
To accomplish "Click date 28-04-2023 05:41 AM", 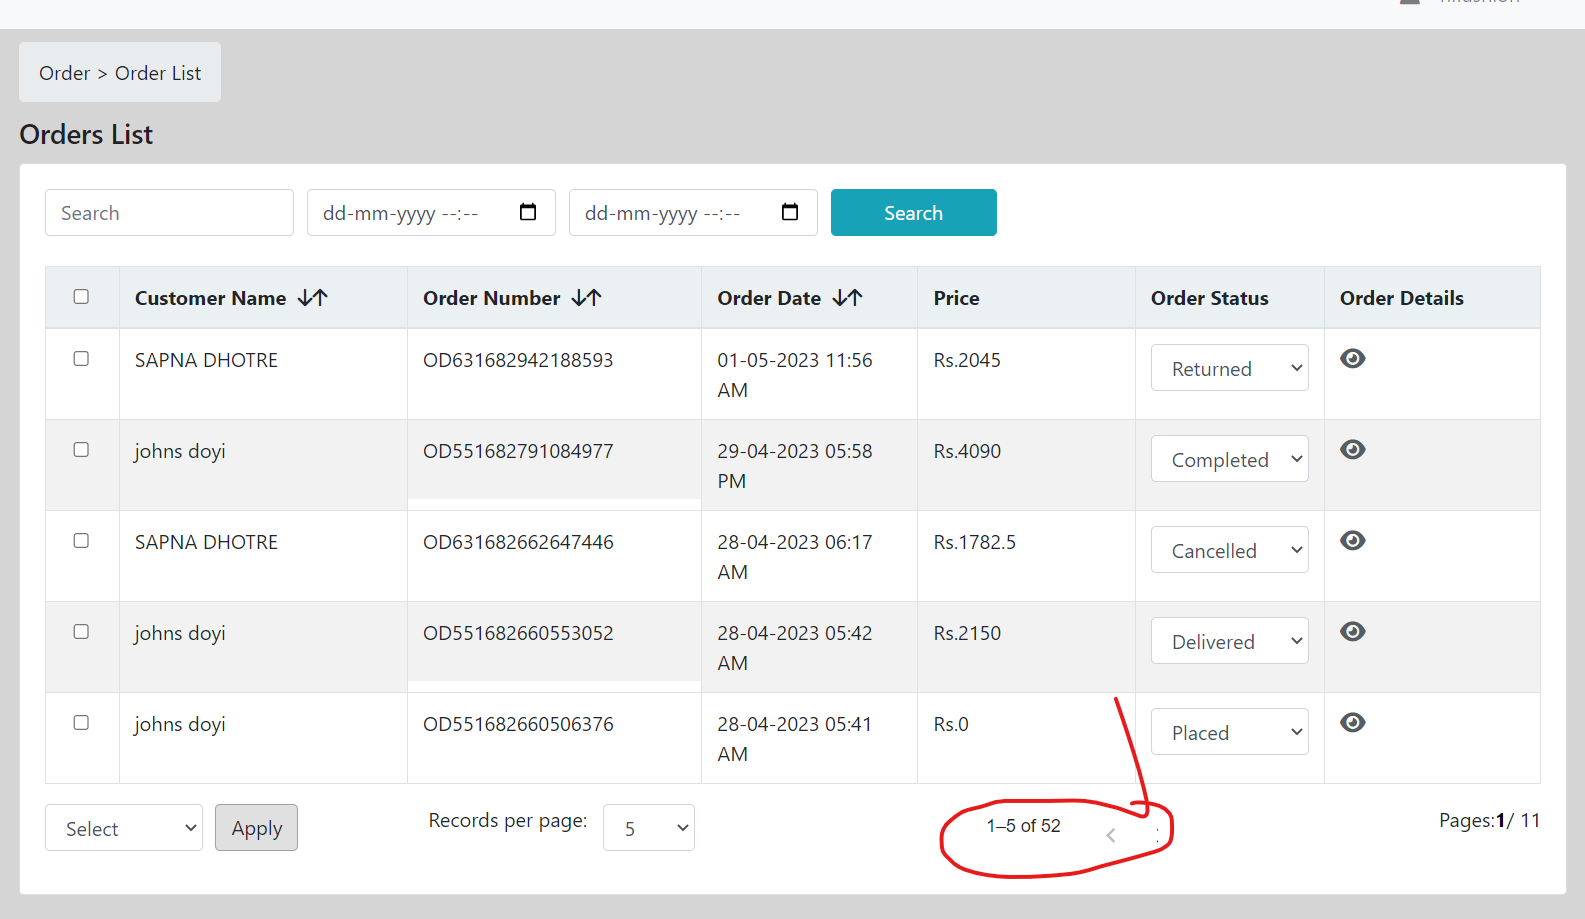I will (795, 739).
